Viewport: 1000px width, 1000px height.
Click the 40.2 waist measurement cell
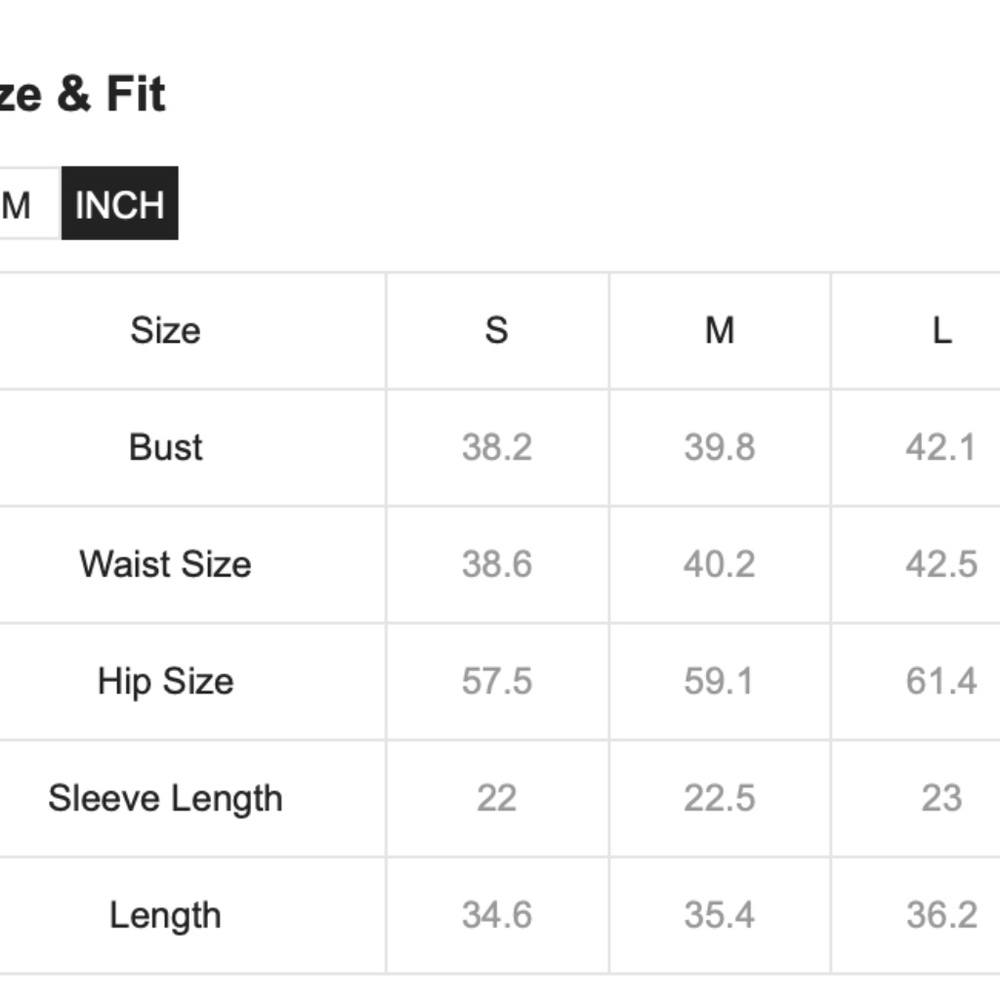click(x=719, y=564)
